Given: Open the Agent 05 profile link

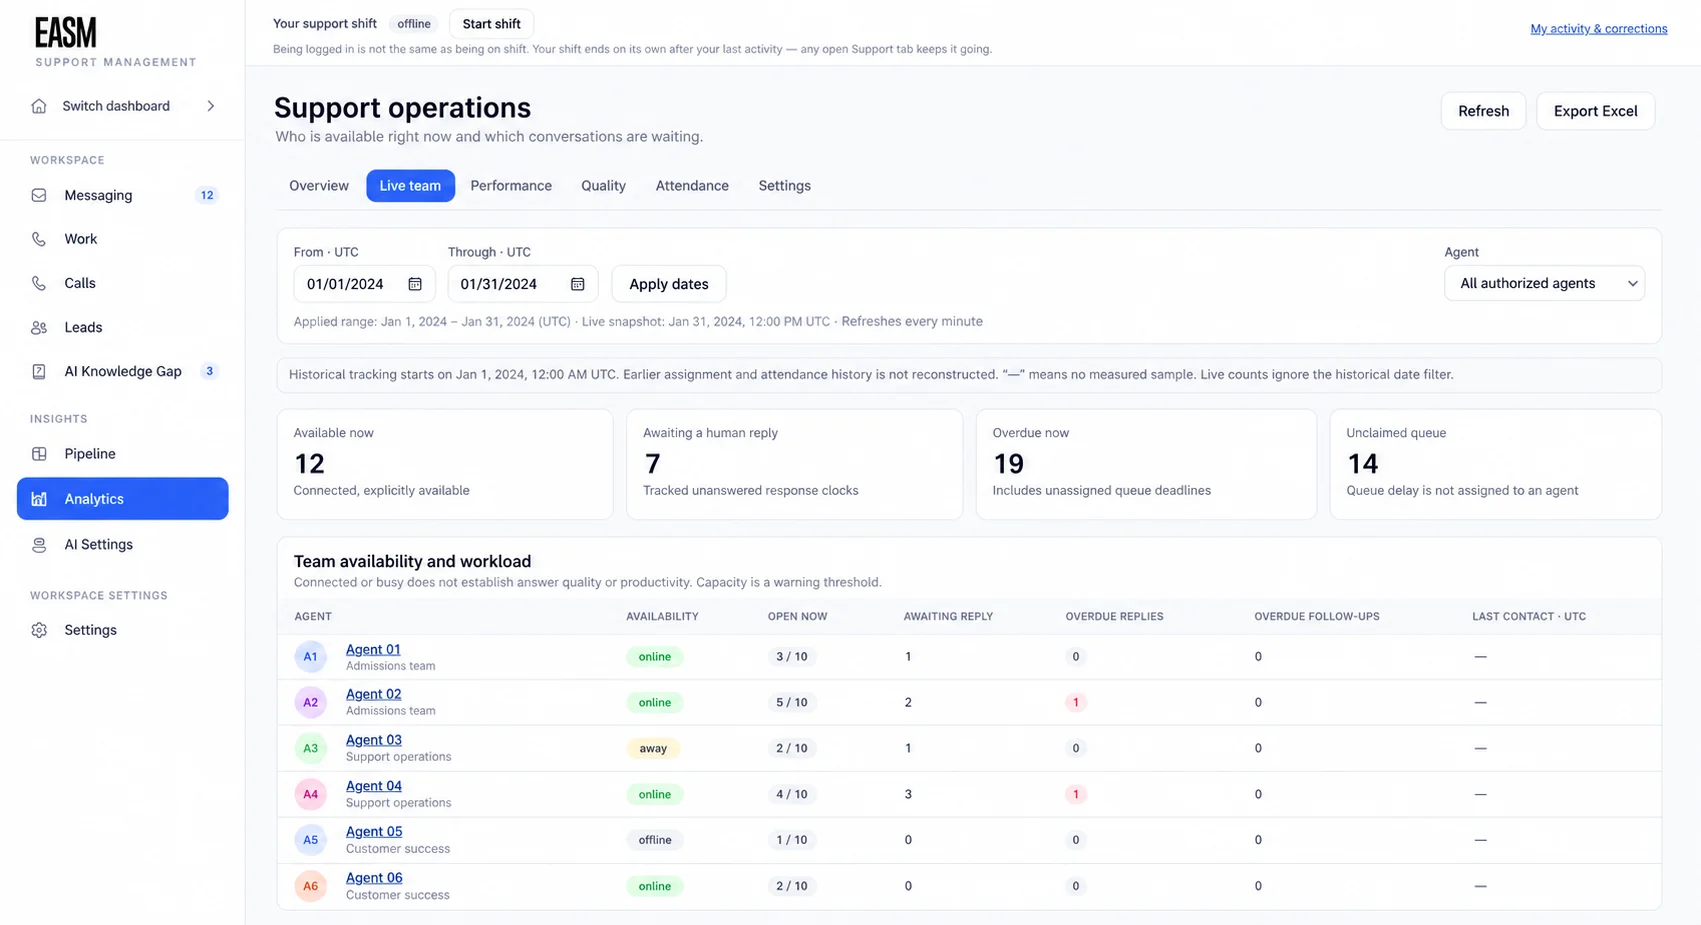Looking at the screenshot, I should pos(373,832).
